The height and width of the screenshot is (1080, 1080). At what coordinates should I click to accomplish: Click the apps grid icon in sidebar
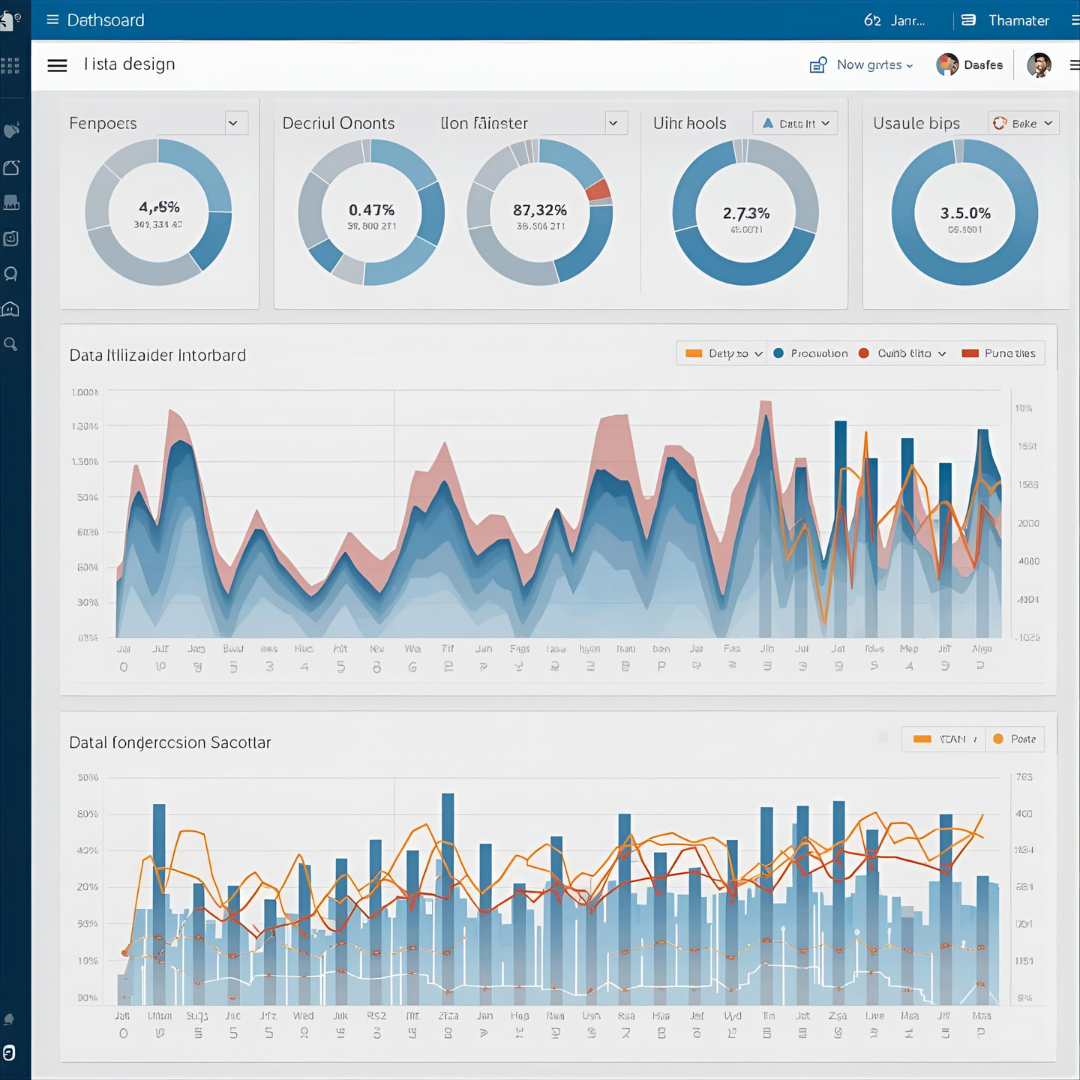(10, 66)
